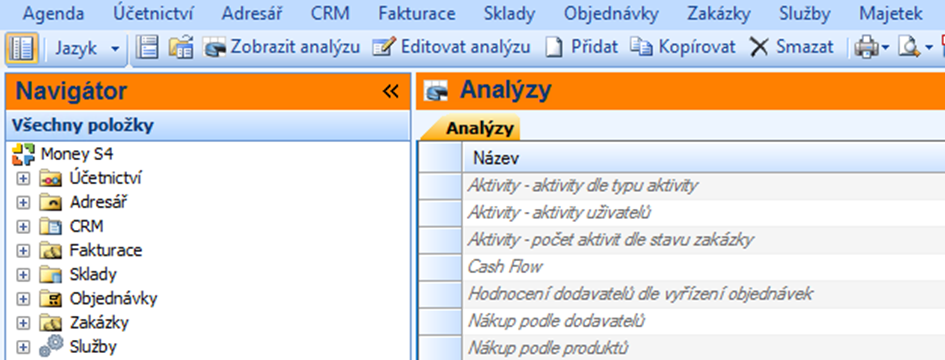Collapse the Navigátor panel with double chevron
This screenshot has height=360, width=945.
(x=391, y=91)
